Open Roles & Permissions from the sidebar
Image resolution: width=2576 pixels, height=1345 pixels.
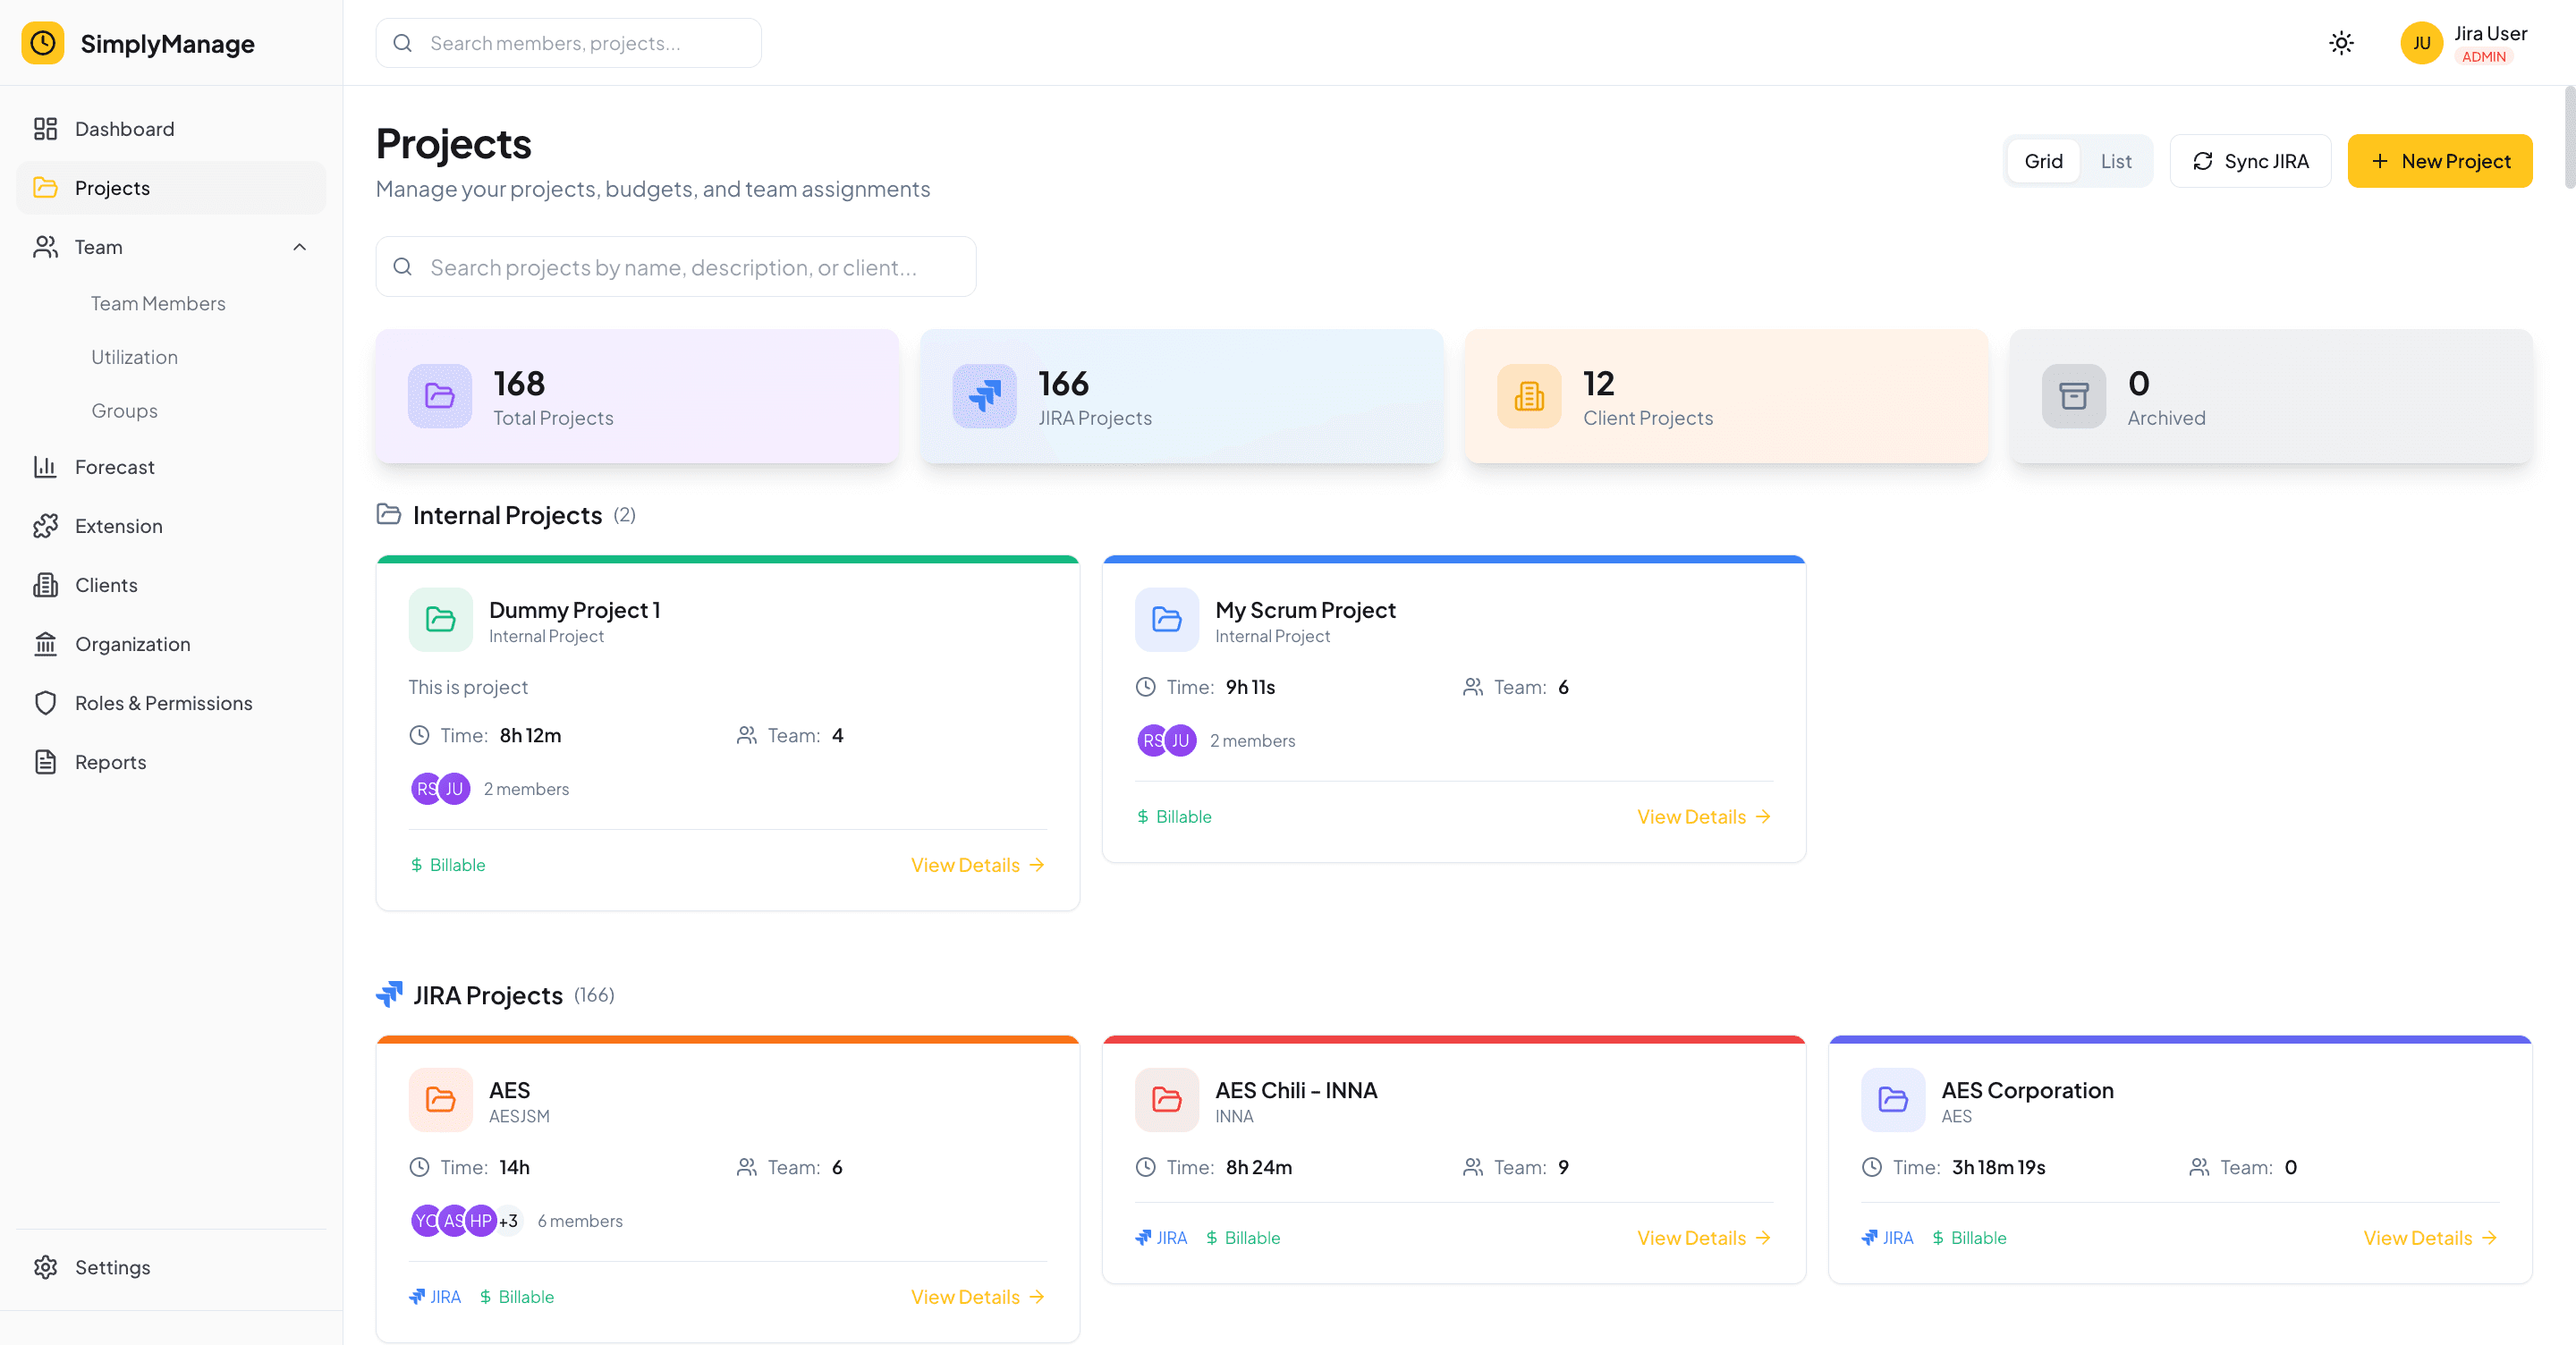[x=163, y=702]
